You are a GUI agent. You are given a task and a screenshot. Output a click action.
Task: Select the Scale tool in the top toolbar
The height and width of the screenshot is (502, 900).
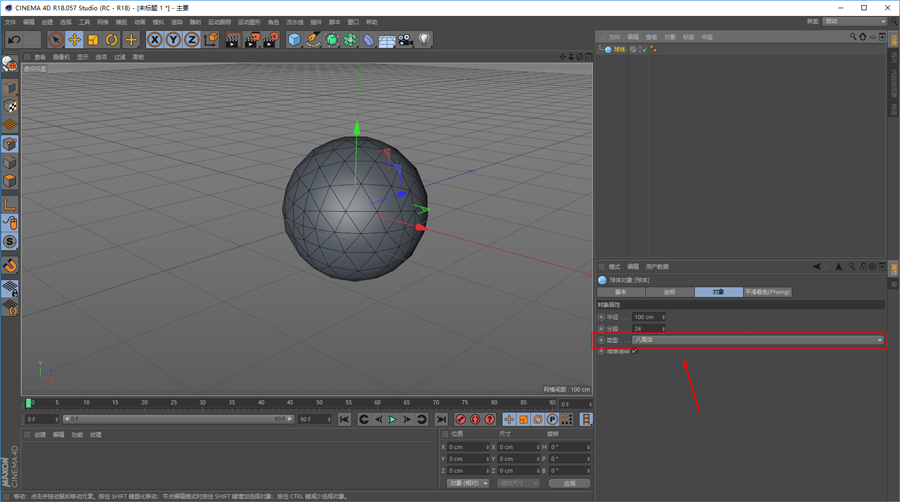[x=93, y=40]
